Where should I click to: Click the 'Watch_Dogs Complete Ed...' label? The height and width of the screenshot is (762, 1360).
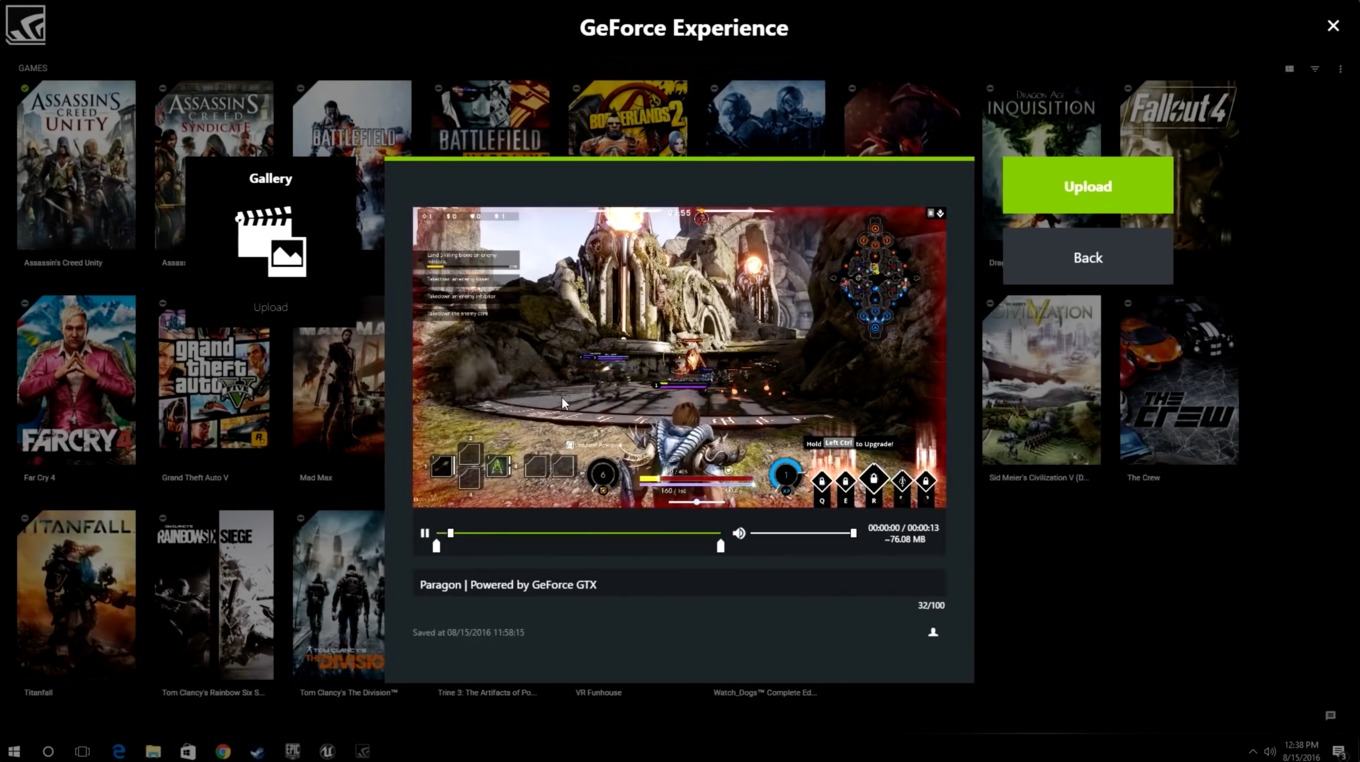(x=765, y=692)
